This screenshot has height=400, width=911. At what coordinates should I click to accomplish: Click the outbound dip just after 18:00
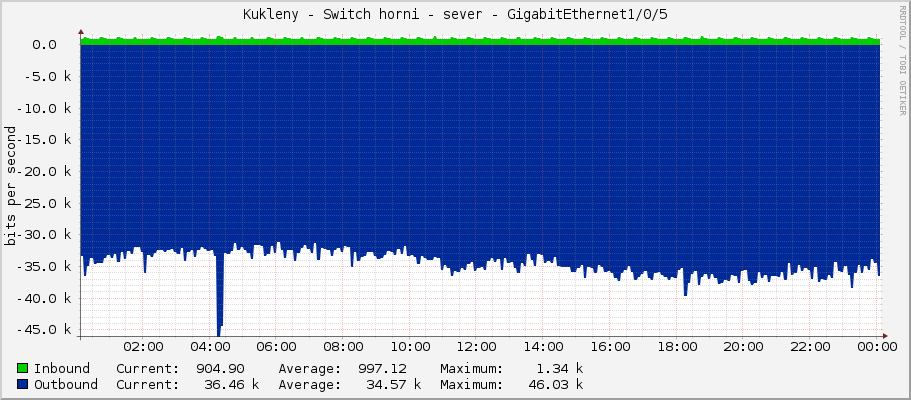(686, 285)
